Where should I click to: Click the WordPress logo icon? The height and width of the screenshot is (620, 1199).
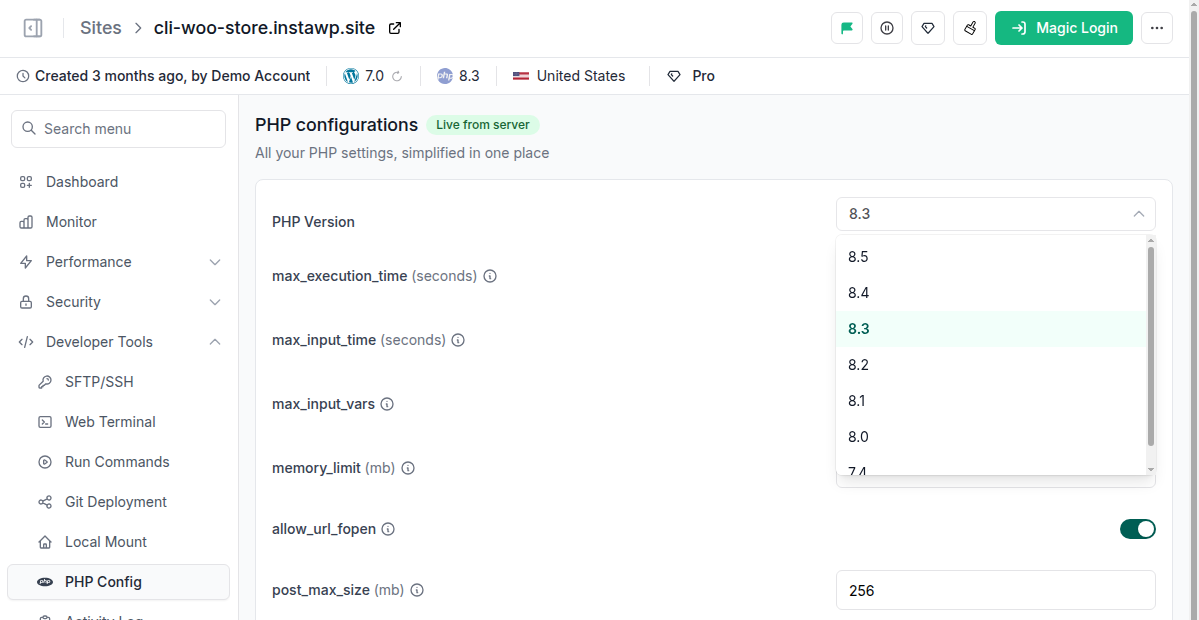pyautogui.click(x=351, y=76)
